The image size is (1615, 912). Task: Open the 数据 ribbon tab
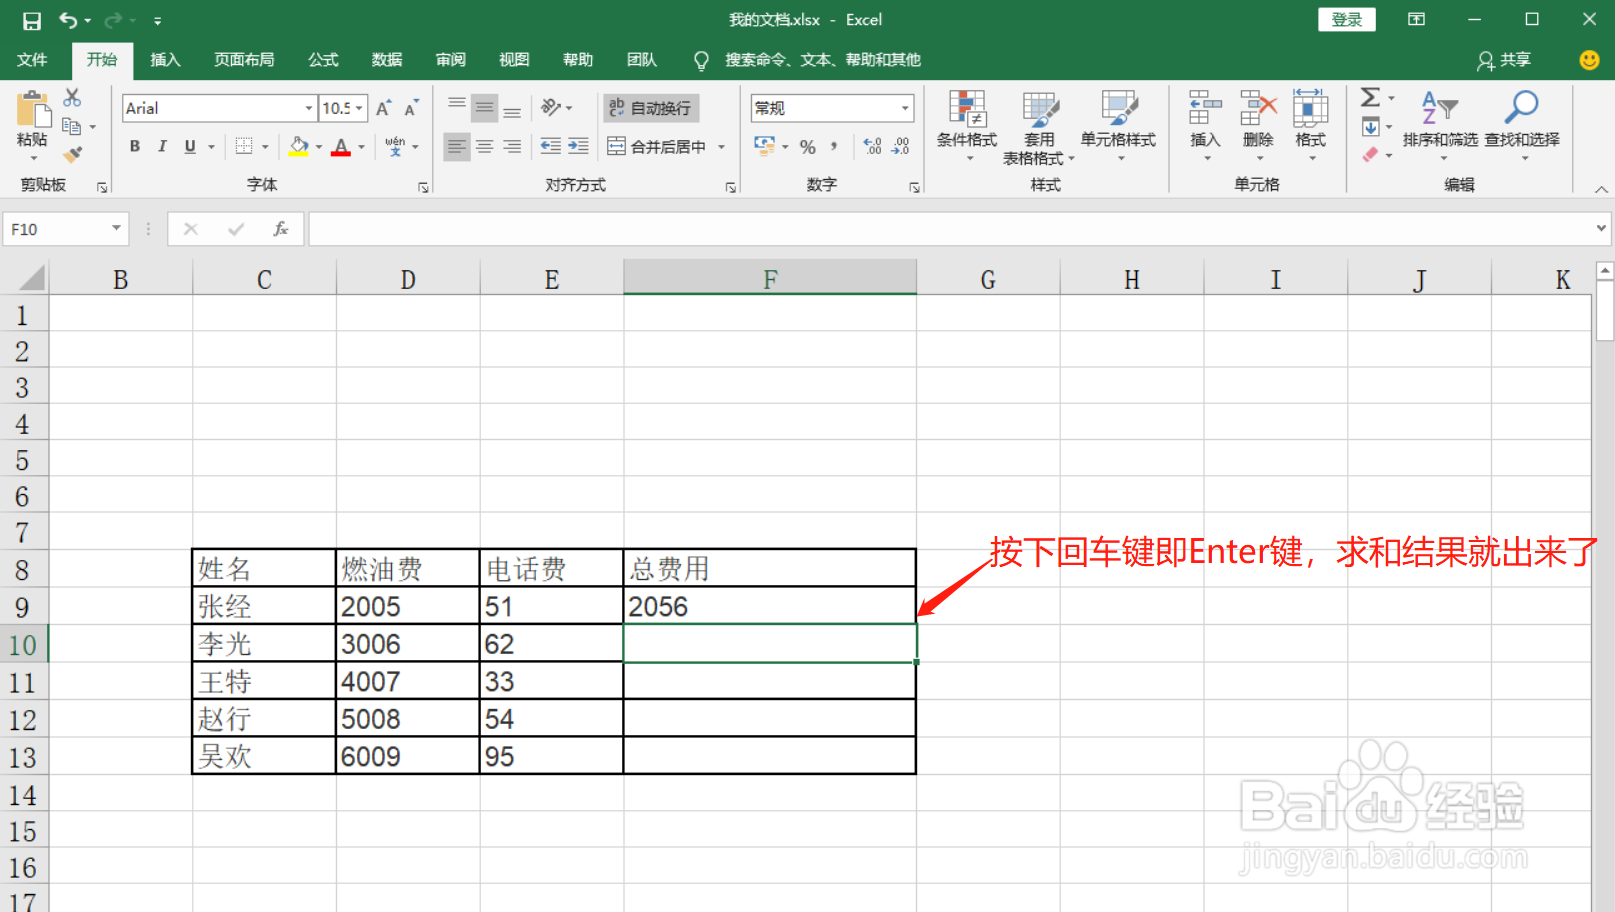tap(386, 59)
